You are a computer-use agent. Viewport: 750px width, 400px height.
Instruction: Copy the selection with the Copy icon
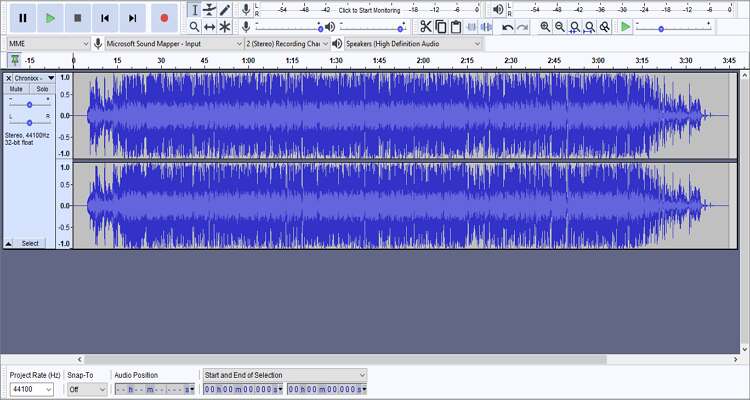point(441,27)
